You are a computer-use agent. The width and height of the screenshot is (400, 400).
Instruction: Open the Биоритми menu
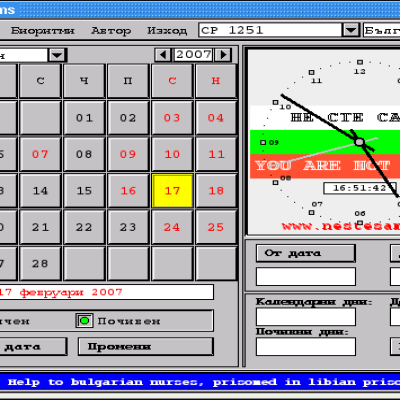(43, 31)
